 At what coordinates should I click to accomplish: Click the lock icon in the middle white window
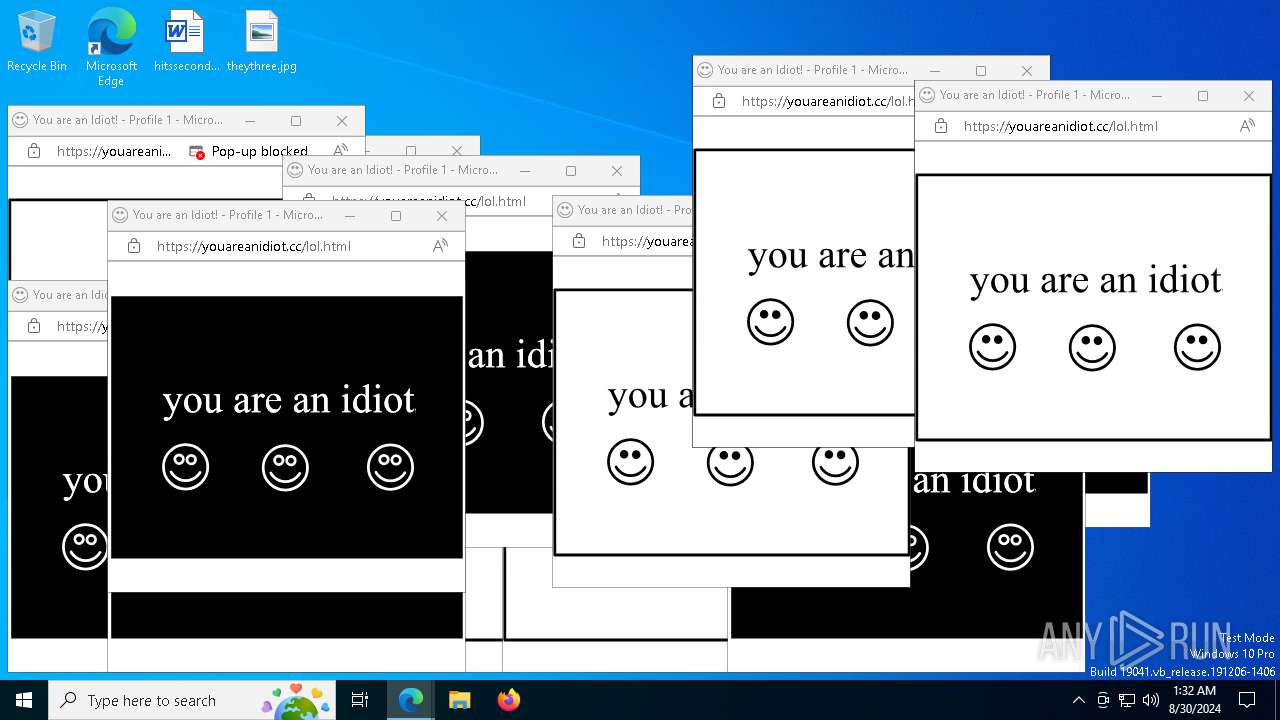(x=579, y=241)
